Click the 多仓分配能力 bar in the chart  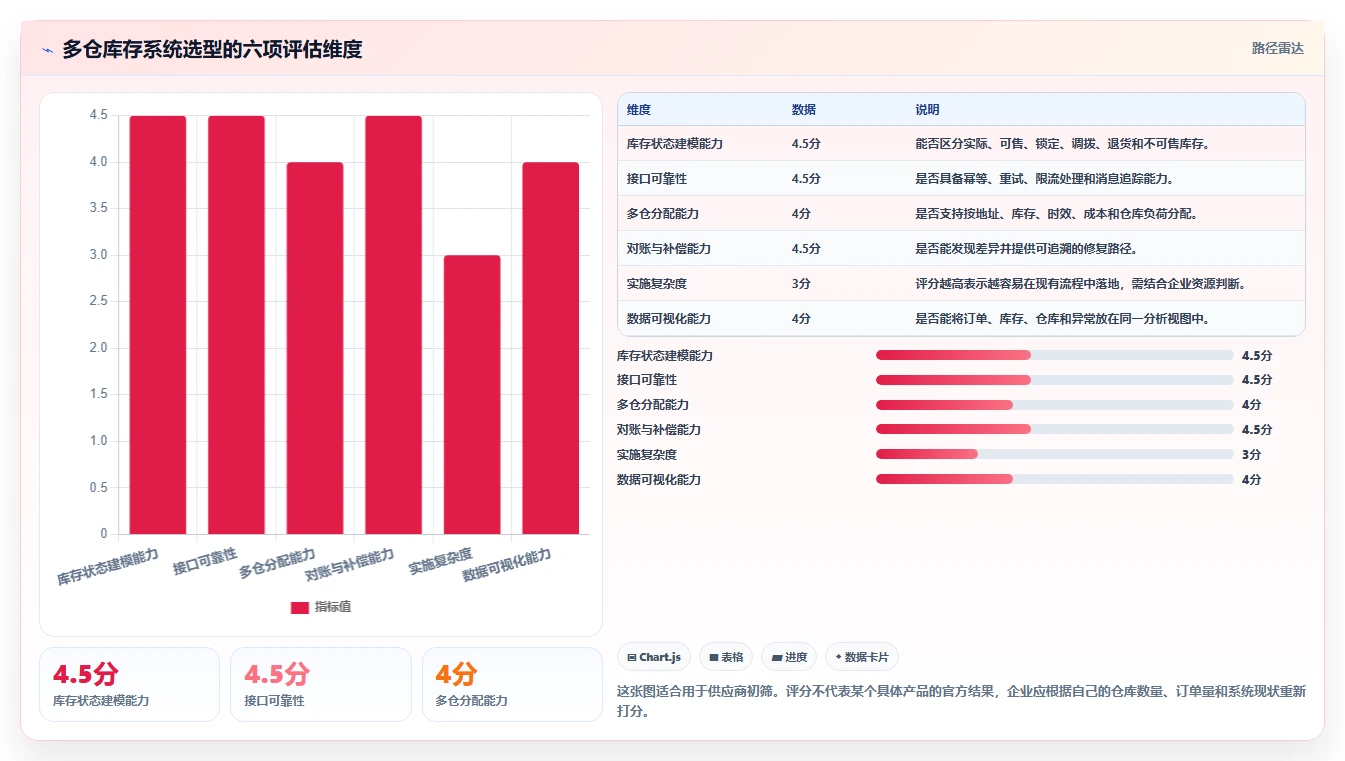tap(315, 348)
